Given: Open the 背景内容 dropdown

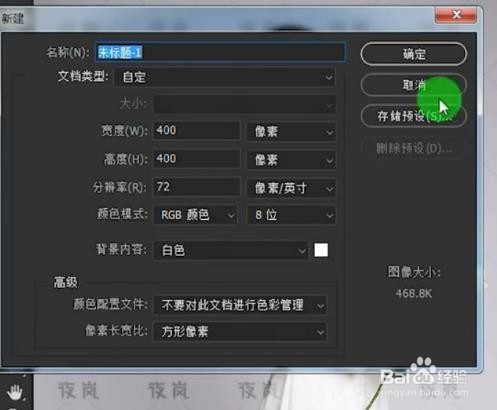Looking at the screenshot, I should click(x=230, y=250).
